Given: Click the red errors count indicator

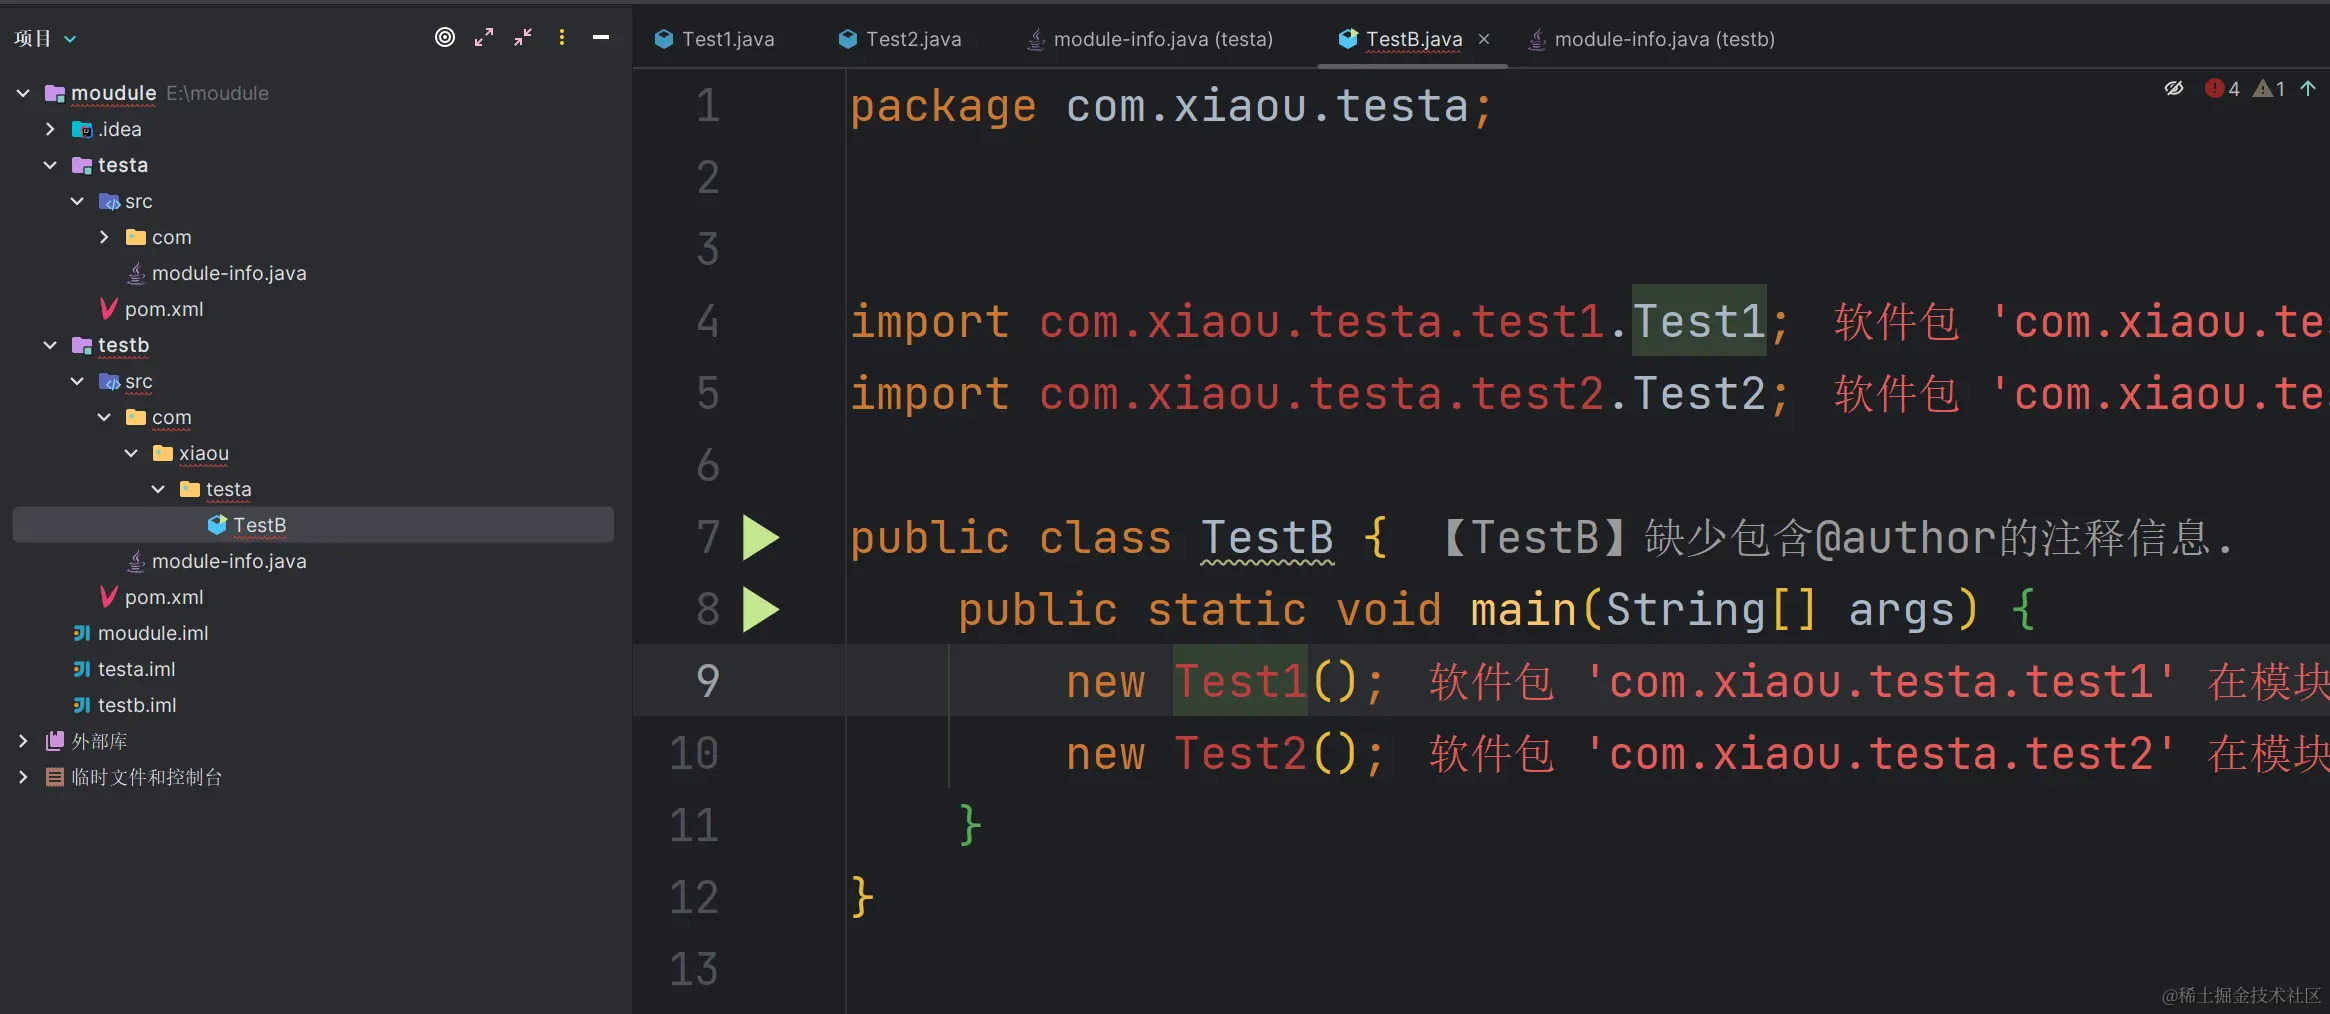Looking at the screenshot, I should [x=2222, y=89].
